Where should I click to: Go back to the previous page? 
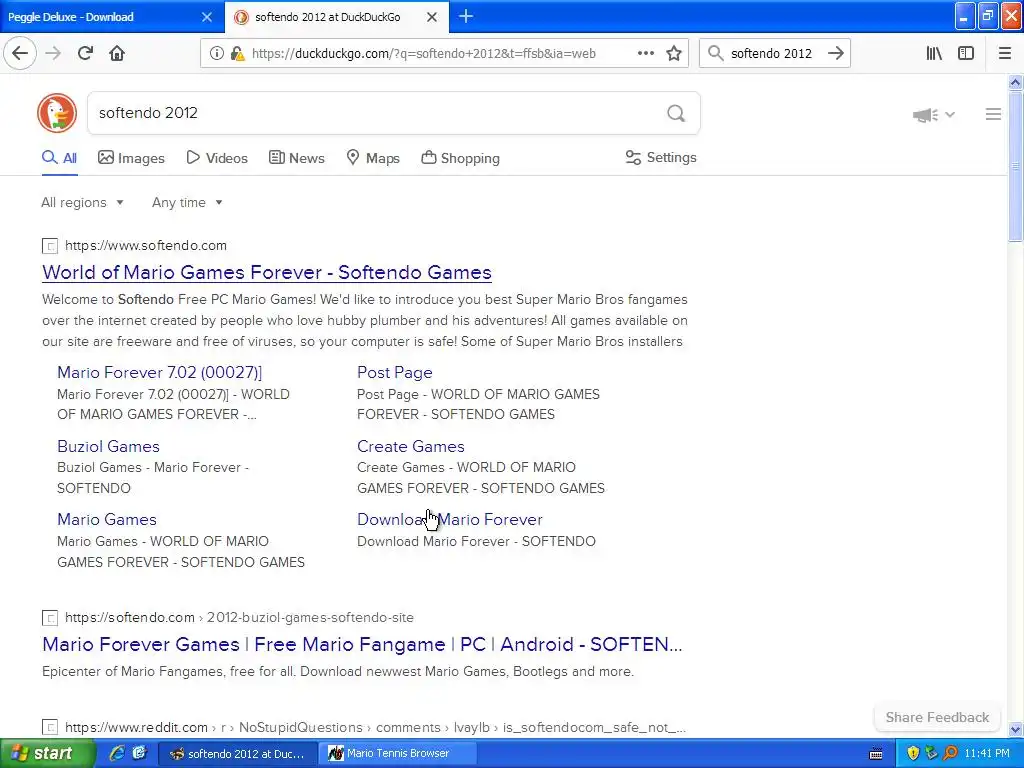[20, 53]
